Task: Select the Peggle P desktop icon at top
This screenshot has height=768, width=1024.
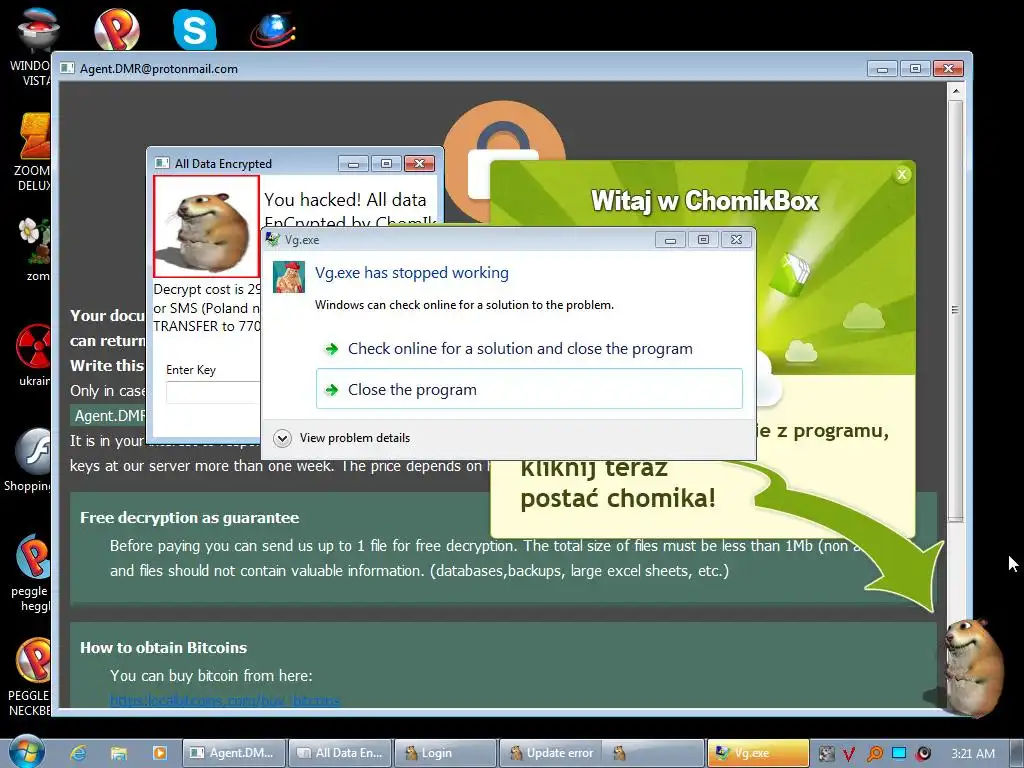Action: click(x=116, y=29)
